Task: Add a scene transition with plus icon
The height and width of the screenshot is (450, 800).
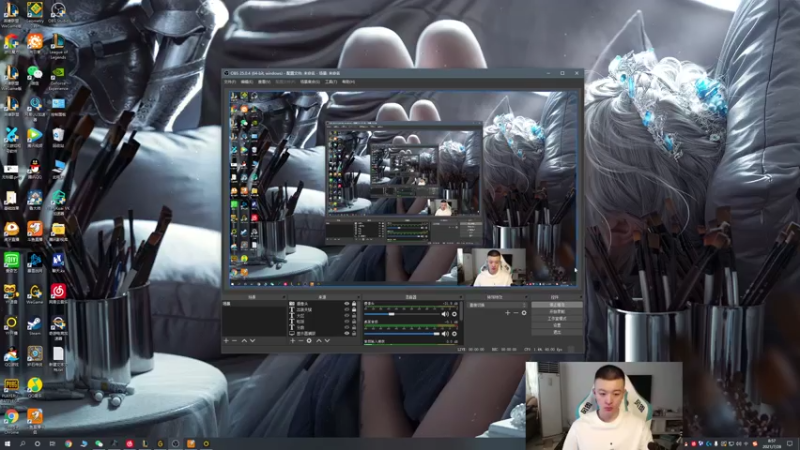Action: [508, 313]
